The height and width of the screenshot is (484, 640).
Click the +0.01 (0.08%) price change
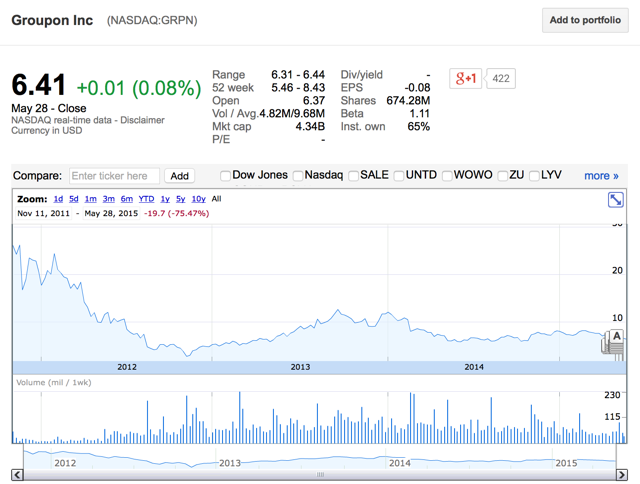[139, 88]
